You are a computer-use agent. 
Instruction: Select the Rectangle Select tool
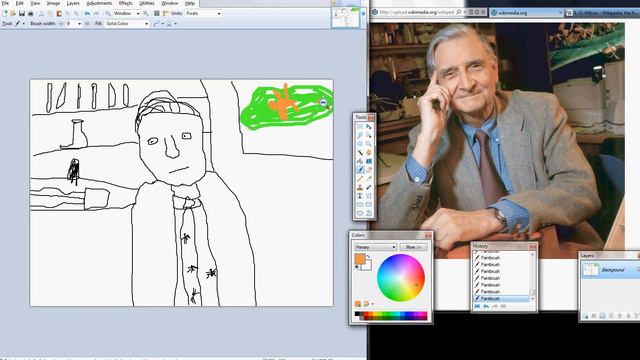360,127
